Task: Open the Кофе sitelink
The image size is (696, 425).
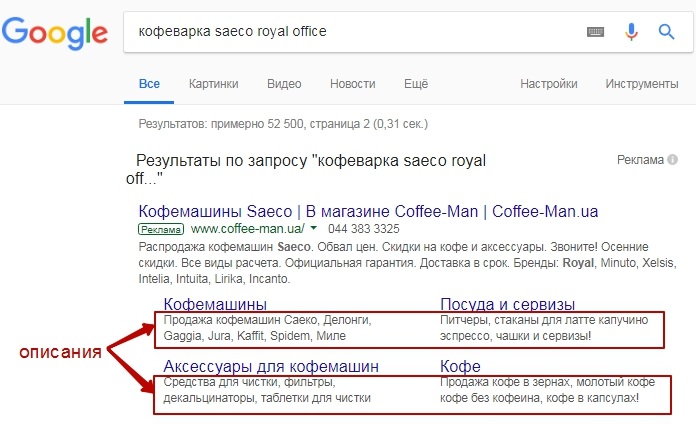Action: 460,366
